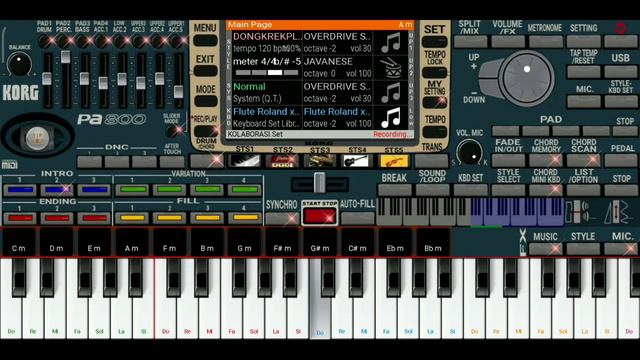Click the BREAK button
The height and width of the screenshot is (360, 640).
point(395,189)
